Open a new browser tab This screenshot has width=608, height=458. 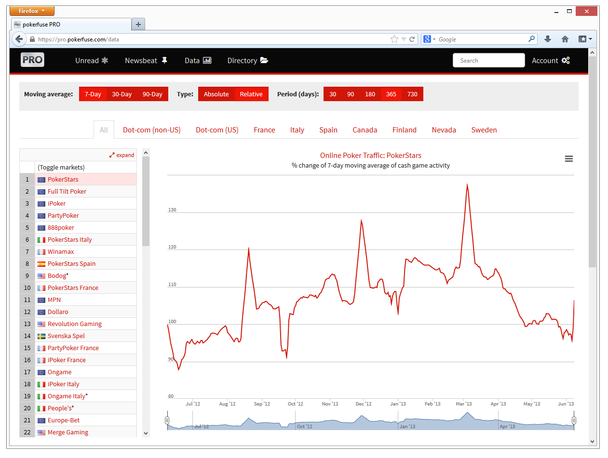pos(138,24)
